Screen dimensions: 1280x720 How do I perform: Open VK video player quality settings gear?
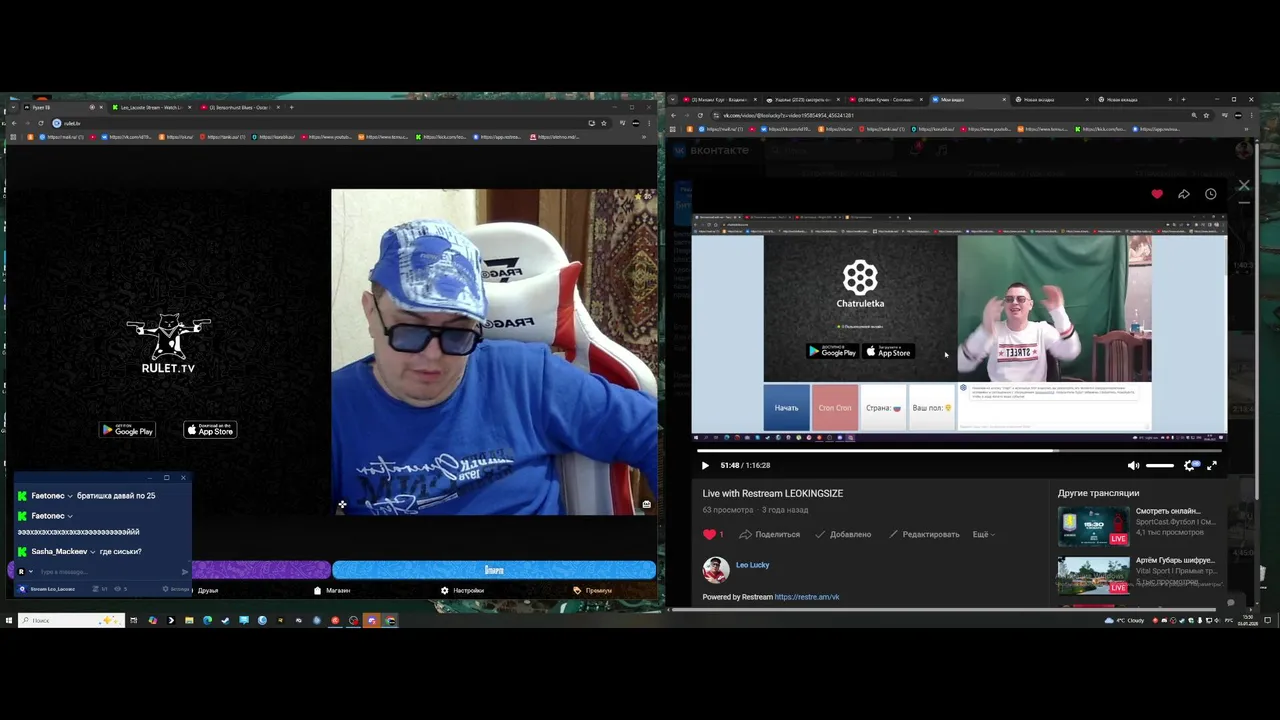pos(1190,465)
